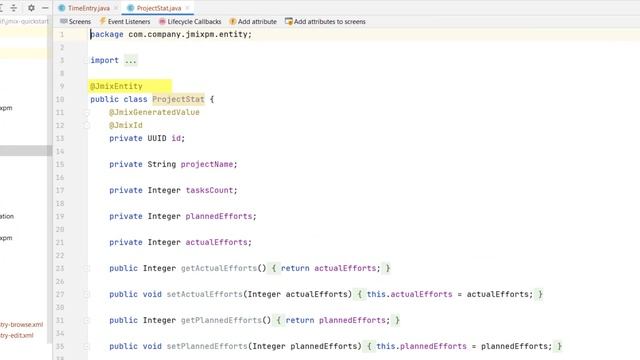Viewport: 640px width, 360px height.
Task: Click the @JmixEntity annotation
Action: click(116, 86)
